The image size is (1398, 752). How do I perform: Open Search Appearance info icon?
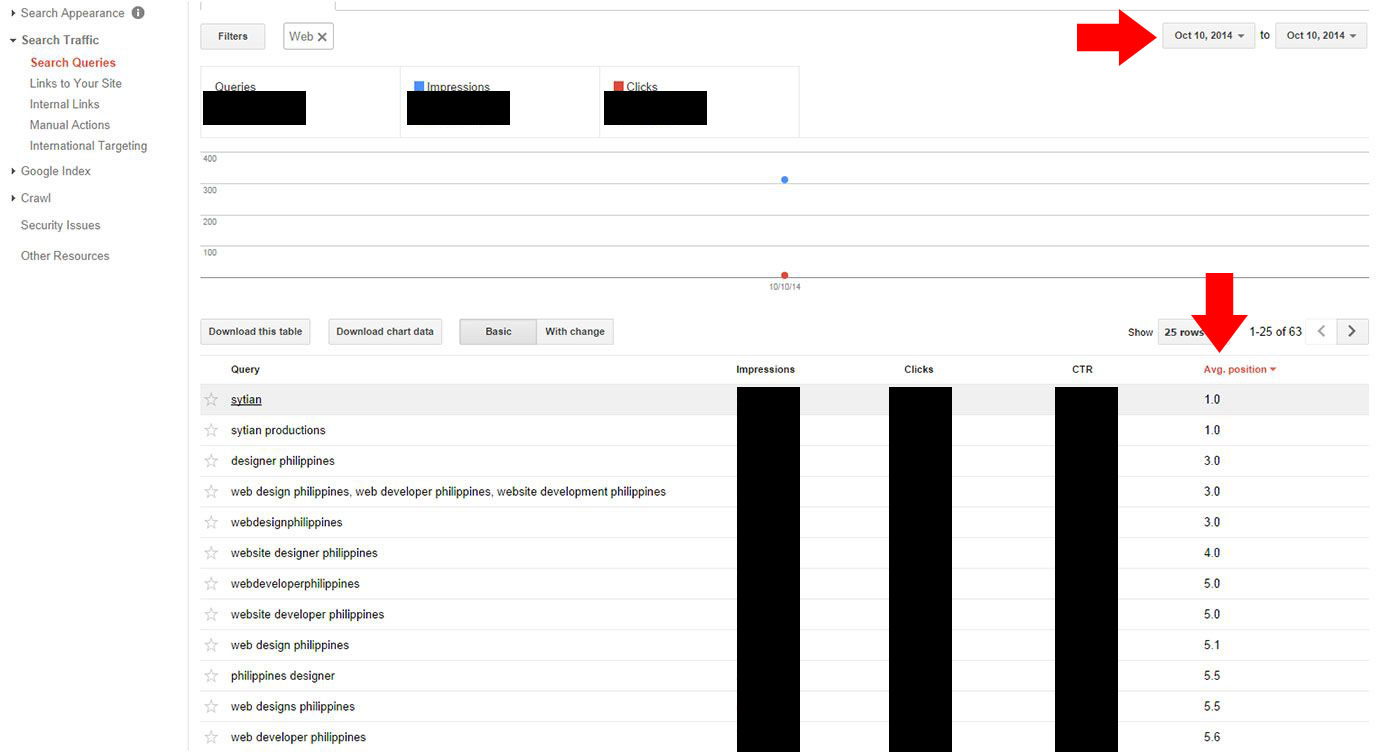pos(138,13)
